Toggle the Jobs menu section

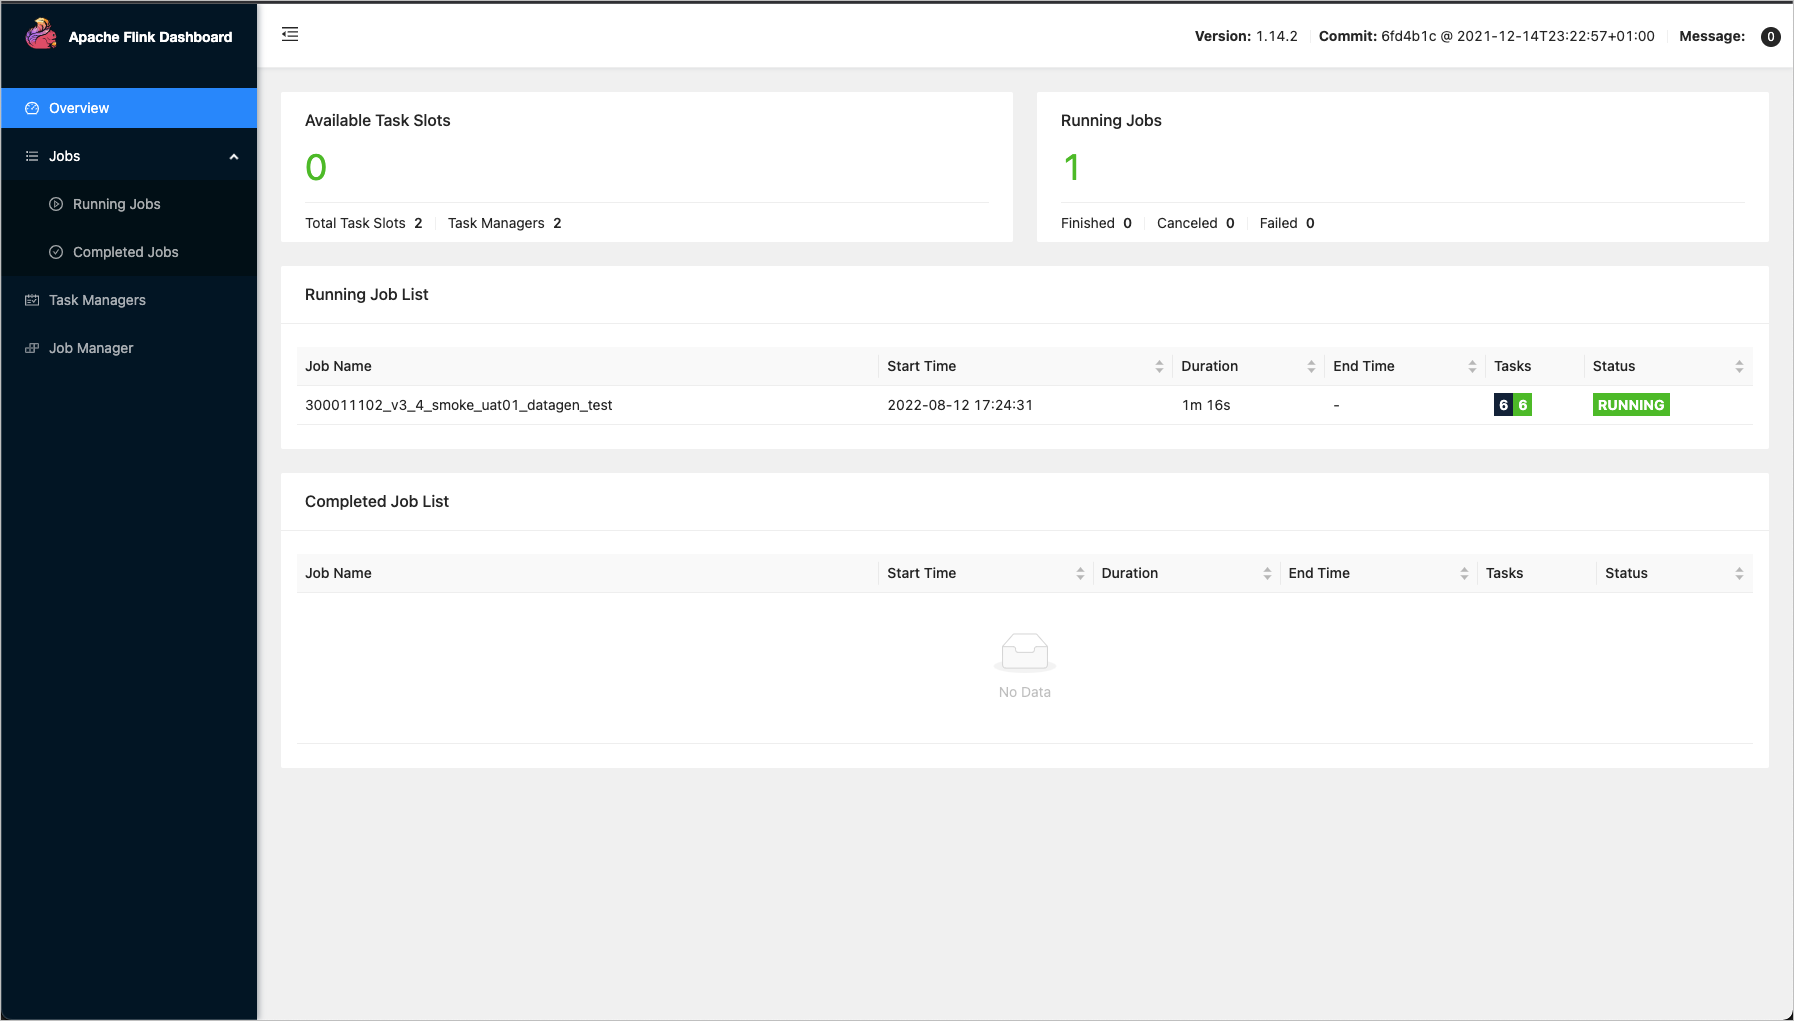tap(129, 156)
